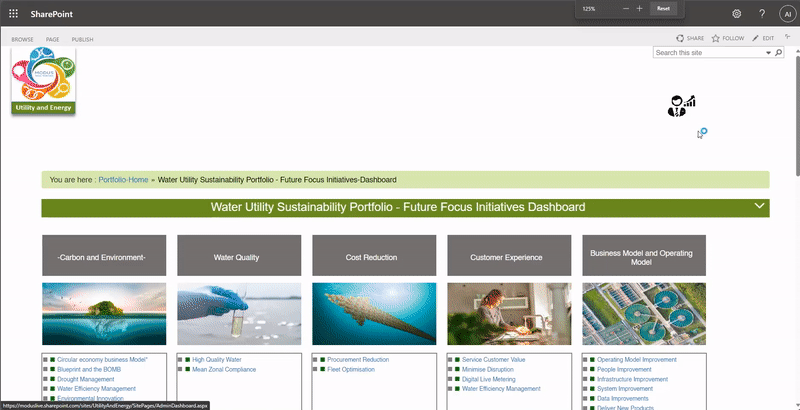The height and width of the screenshot is (410, 800).
Task: Click the Utility and Energy site logo
Action: tap(43, 81)
